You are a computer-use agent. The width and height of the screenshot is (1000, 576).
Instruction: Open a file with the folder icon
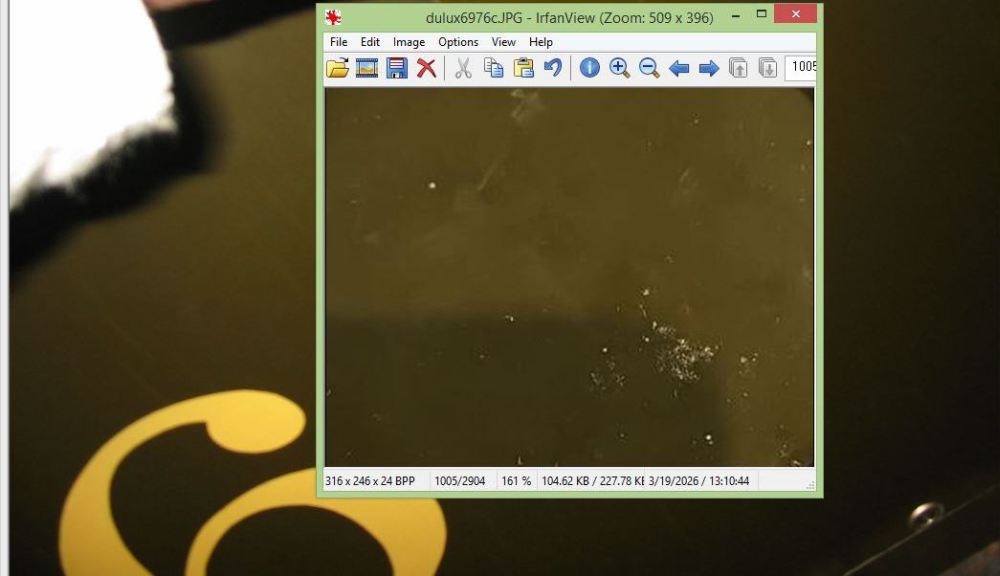tap(337, 68)
